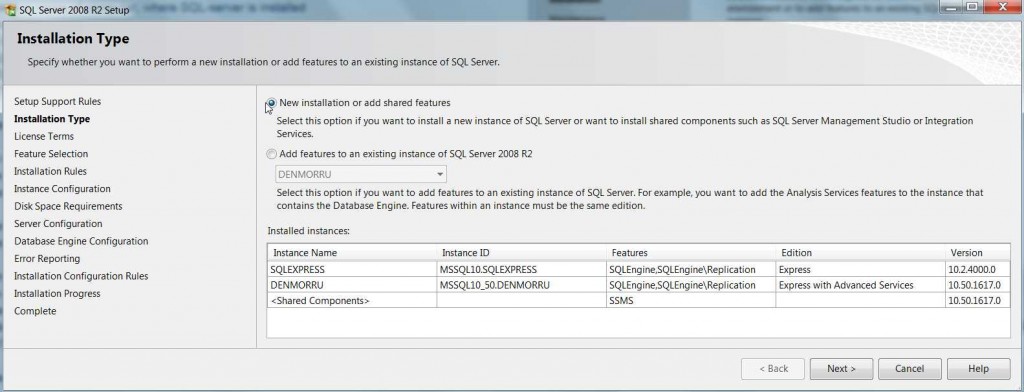Click Express with Advanced Services cell

click(x=860, y=286)
